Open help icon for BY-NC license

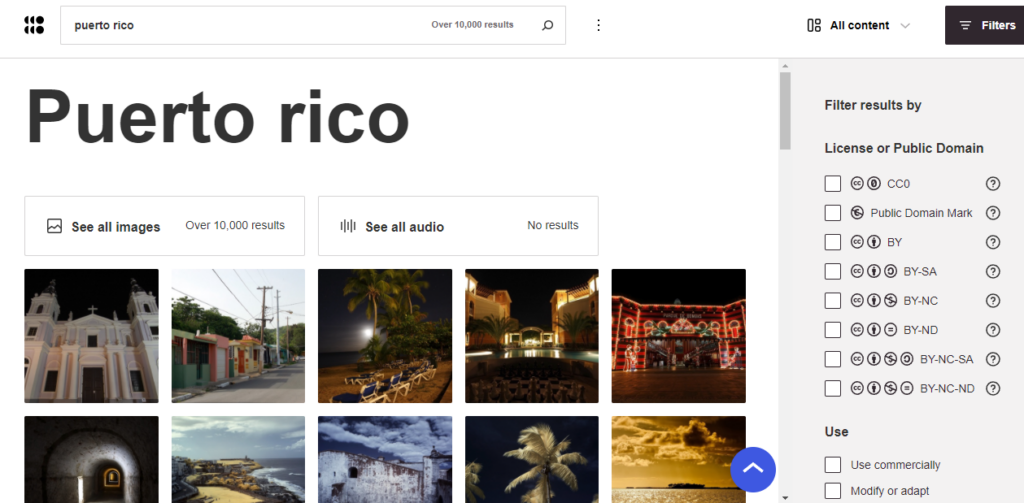(993, 300)
